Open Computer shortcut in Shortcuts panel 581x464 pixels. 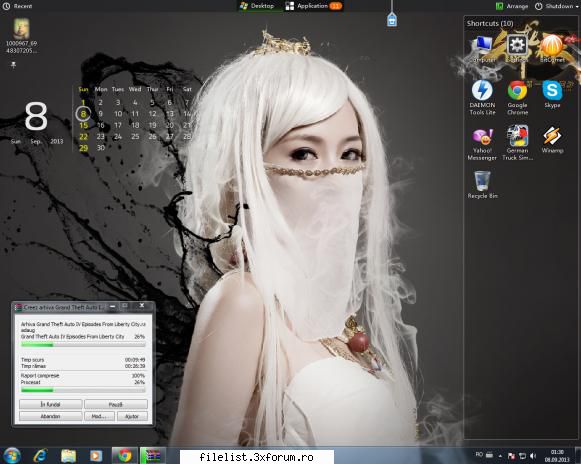click(482, 49)
